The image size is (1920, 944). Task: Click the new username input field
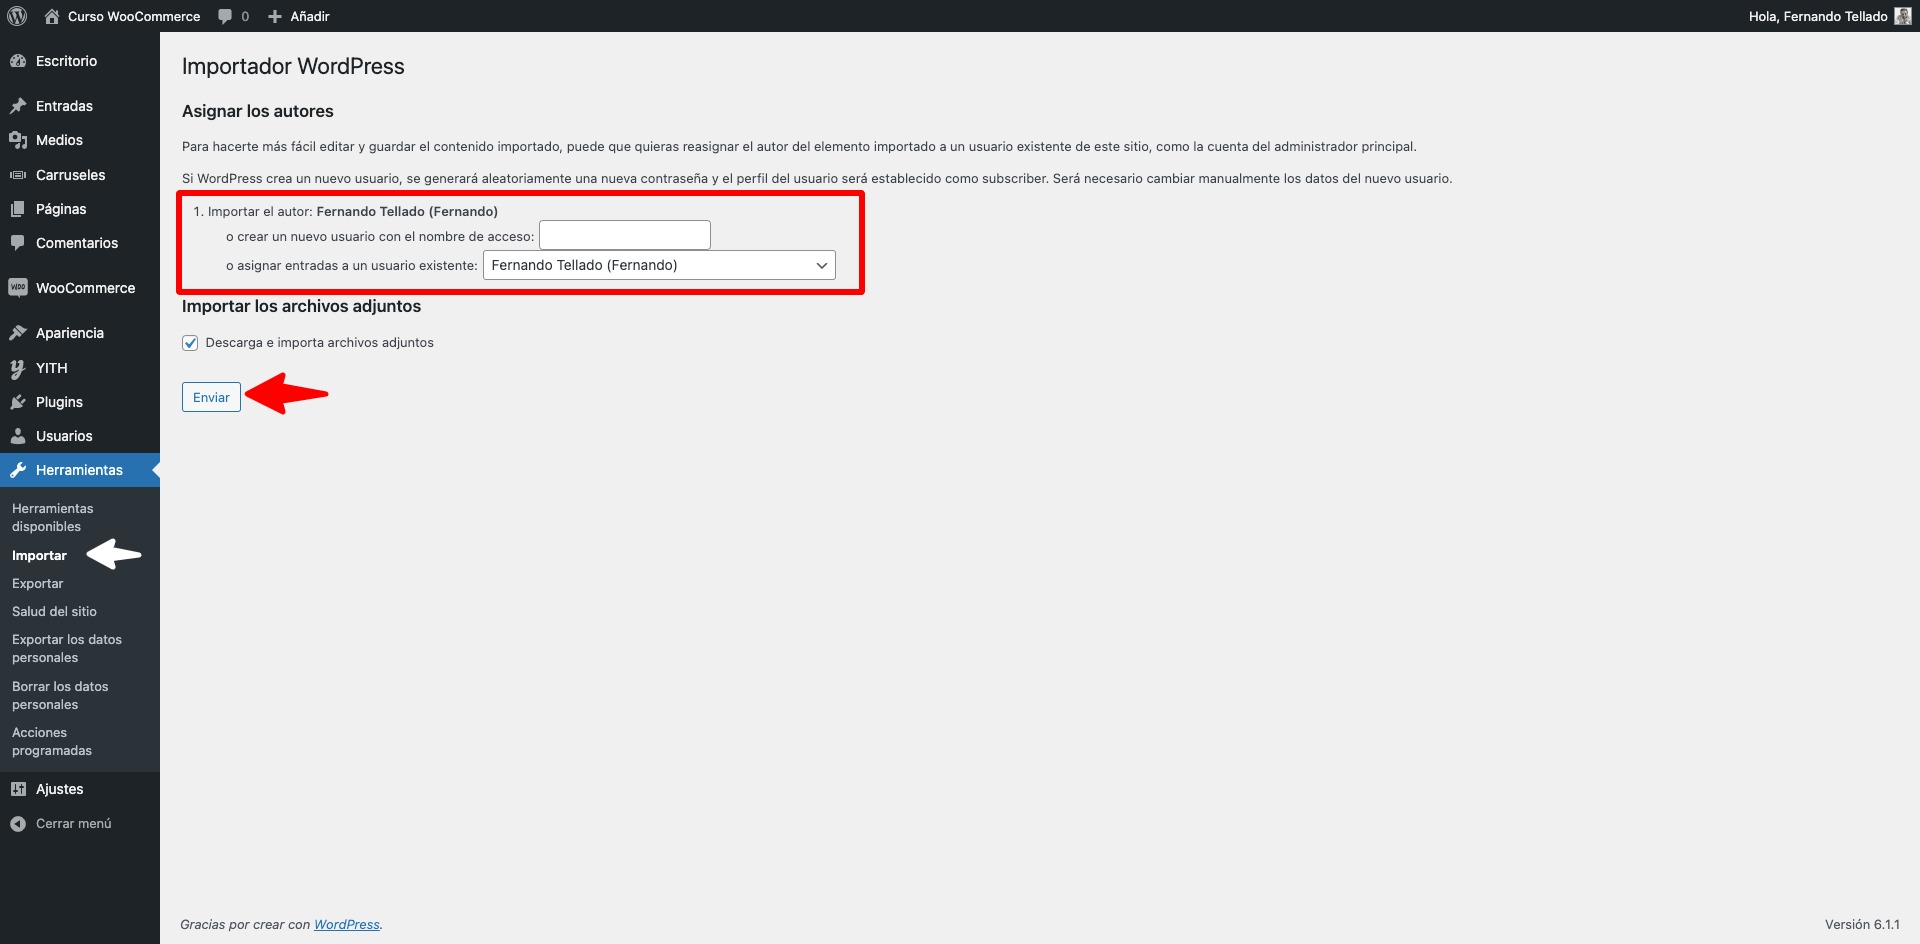coord(625,236)
